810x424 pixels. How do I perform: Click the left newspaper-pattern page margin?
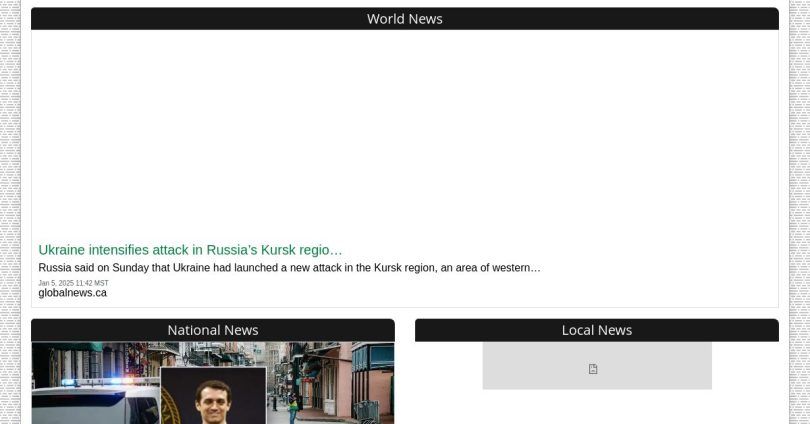tap(10, 200)
